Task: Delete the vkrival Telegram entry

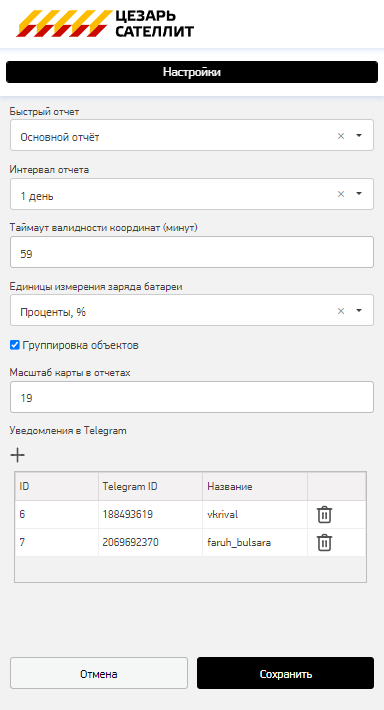Action: tap(324, 515)
